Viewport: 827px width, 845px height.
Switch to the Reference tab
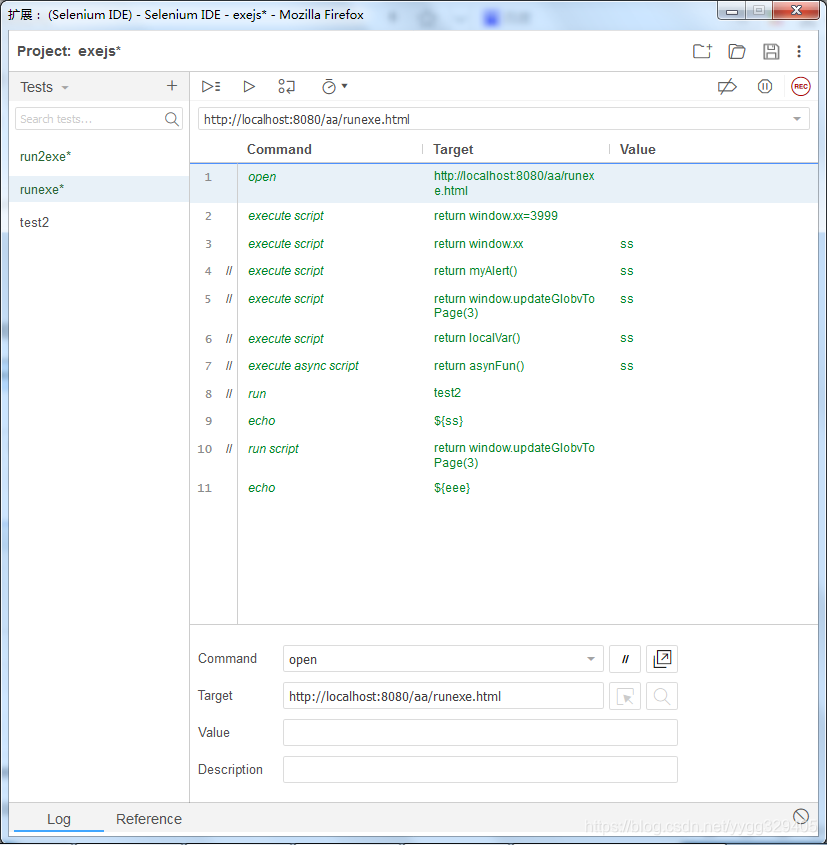click(x=149, y=819)
